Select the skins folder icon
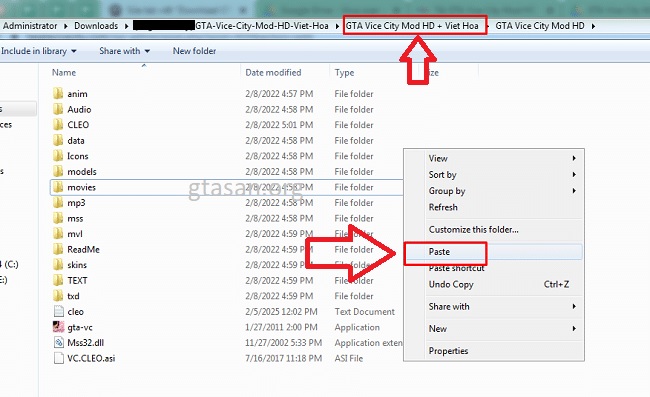The image size is (650, 397). (58, 265)
